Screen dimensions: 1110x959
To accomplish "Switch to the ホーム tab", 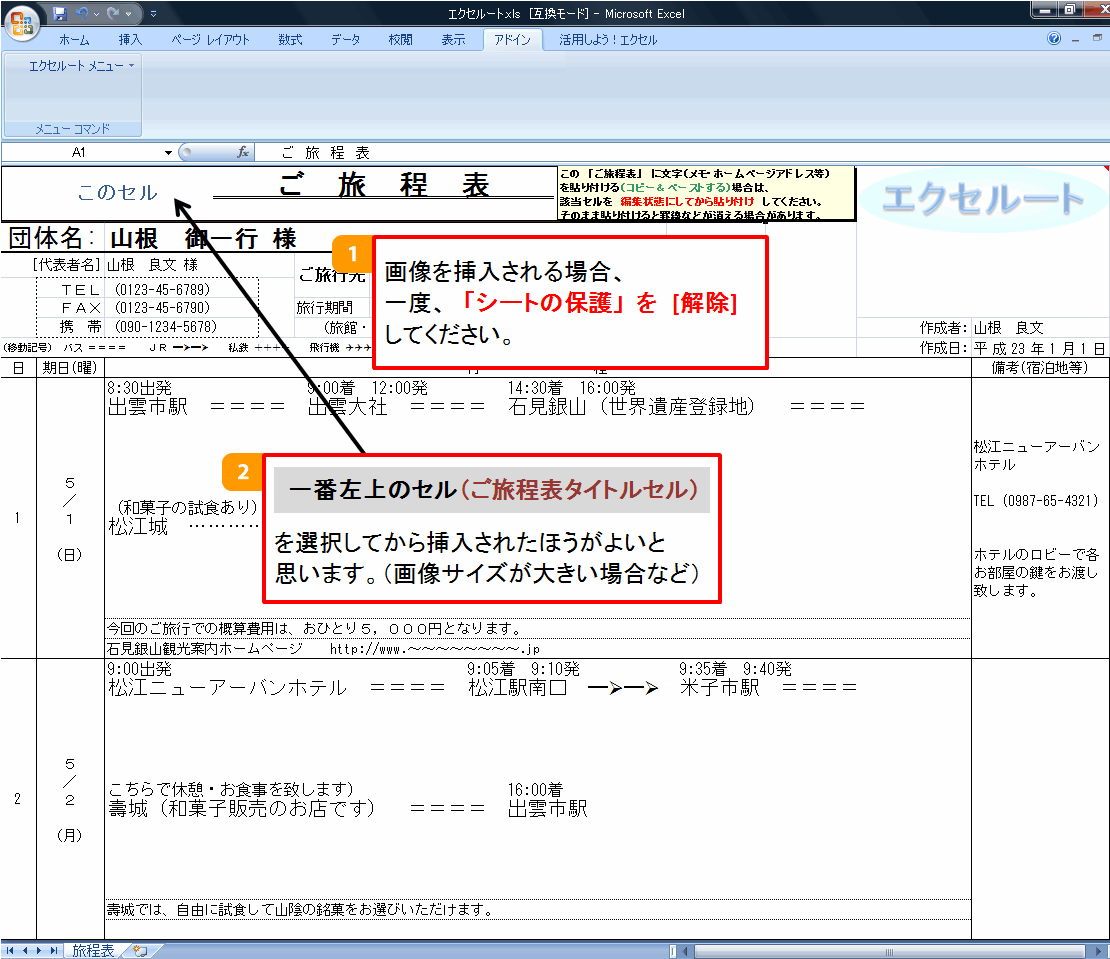I will 74,40.
